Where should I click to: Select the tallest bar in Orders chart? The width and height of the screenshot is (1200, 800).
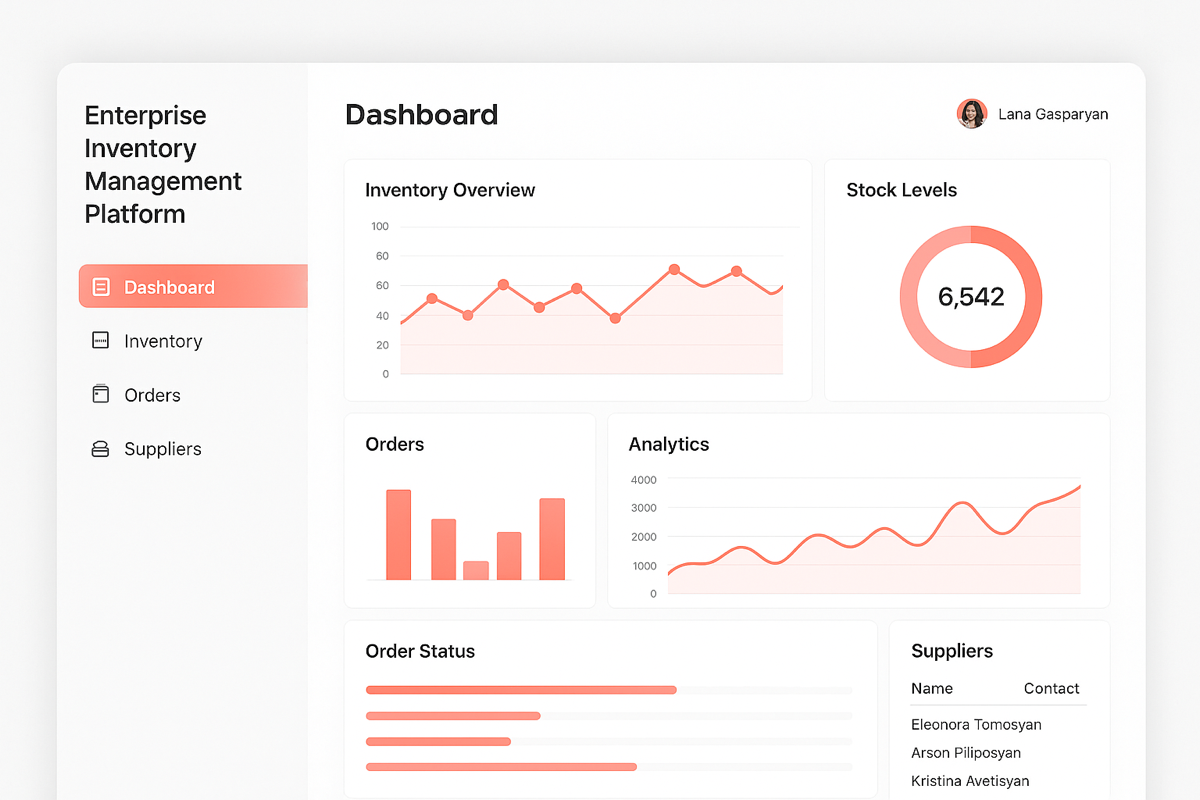click(400, 535)
